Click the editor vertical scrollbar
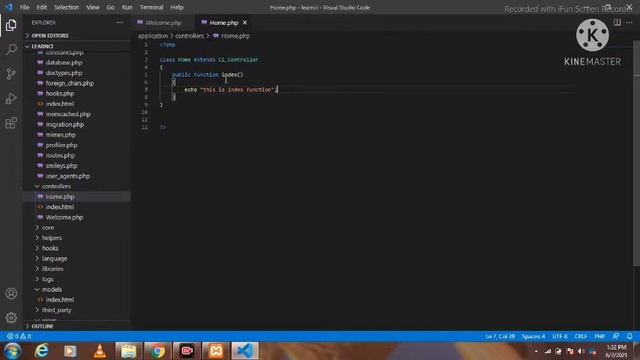640x360 pixels. coord(636,153)
